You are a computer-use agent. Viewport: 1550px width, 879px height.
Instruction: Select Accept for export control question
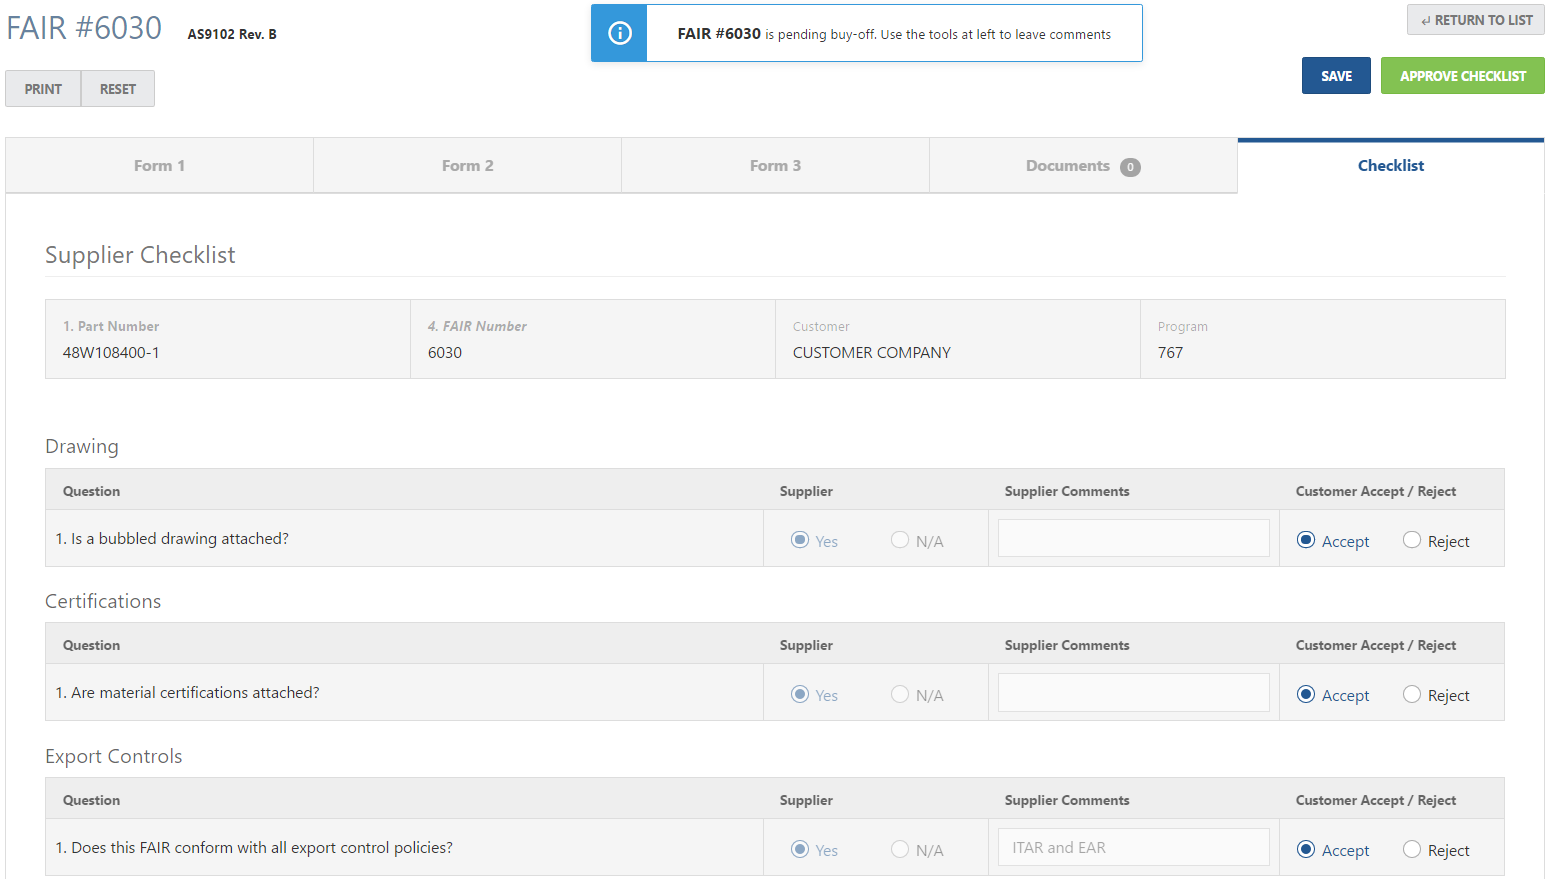1306,849
